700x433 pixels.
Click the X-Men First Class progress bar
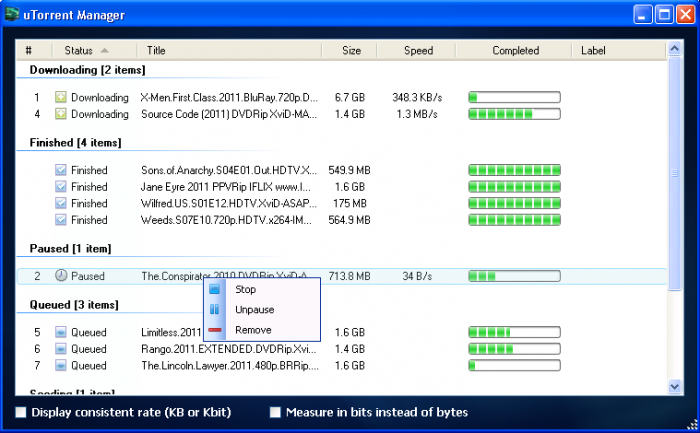pos(514,97)
